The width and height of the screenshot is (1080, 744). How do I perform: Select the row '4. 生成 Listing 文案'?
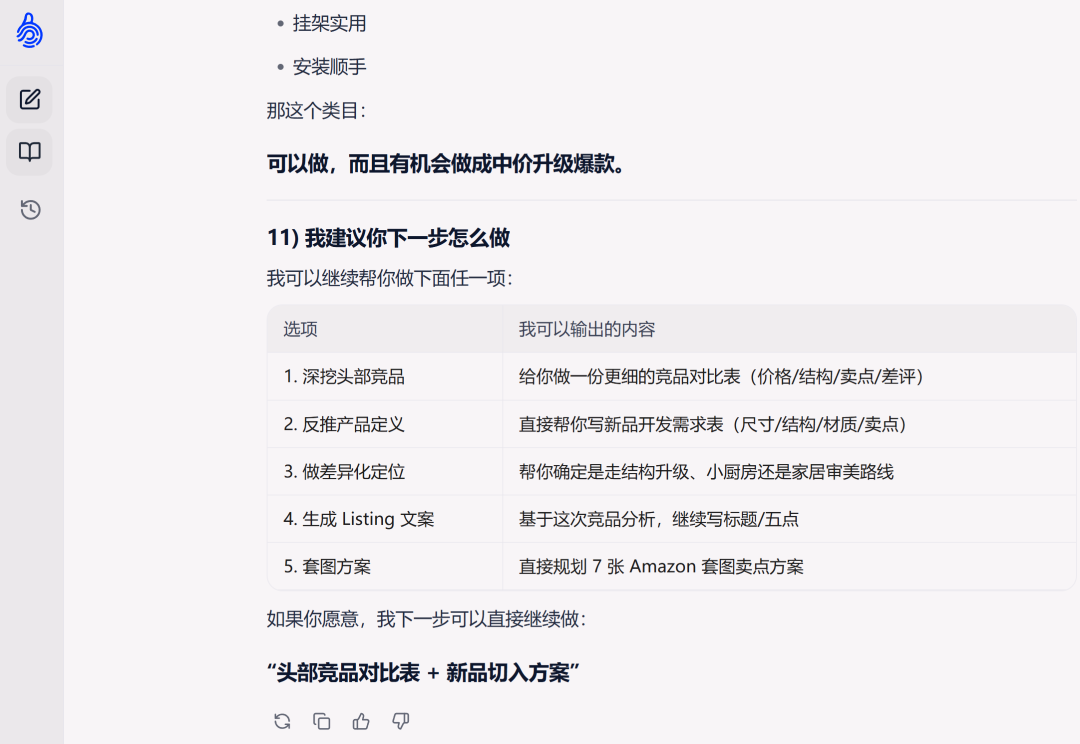[672, 519]
